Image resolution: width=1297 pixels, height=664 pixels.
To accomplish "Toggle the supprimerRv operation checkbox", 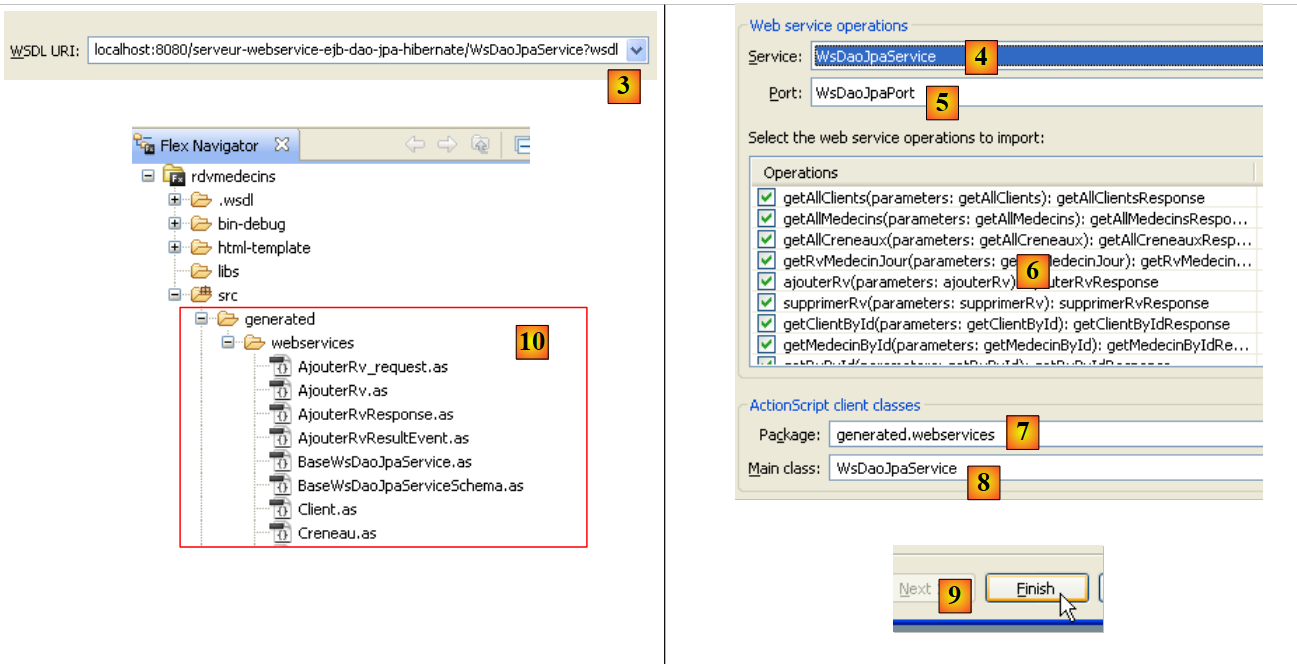I will tap(766, 302).
